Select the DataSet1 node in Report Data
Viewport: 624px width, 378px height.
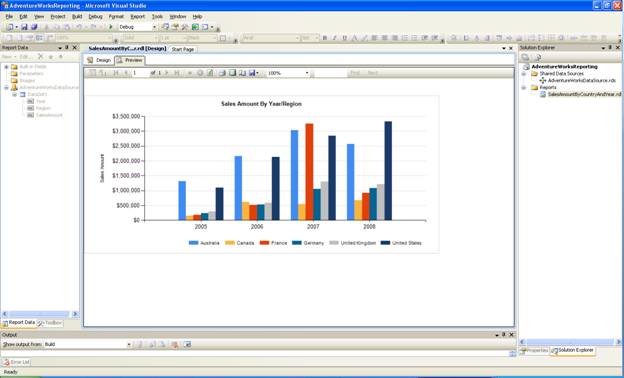pyautogui.click(x=37, y=94)
